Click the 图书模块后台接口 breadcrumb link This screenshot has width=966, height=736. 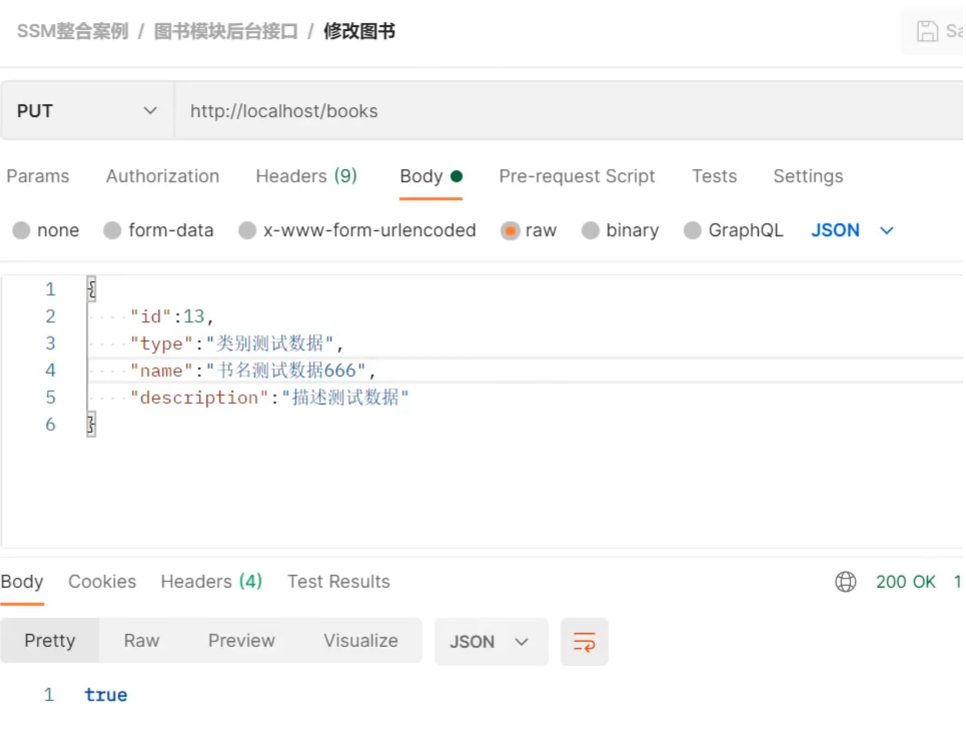pos(226,31)
